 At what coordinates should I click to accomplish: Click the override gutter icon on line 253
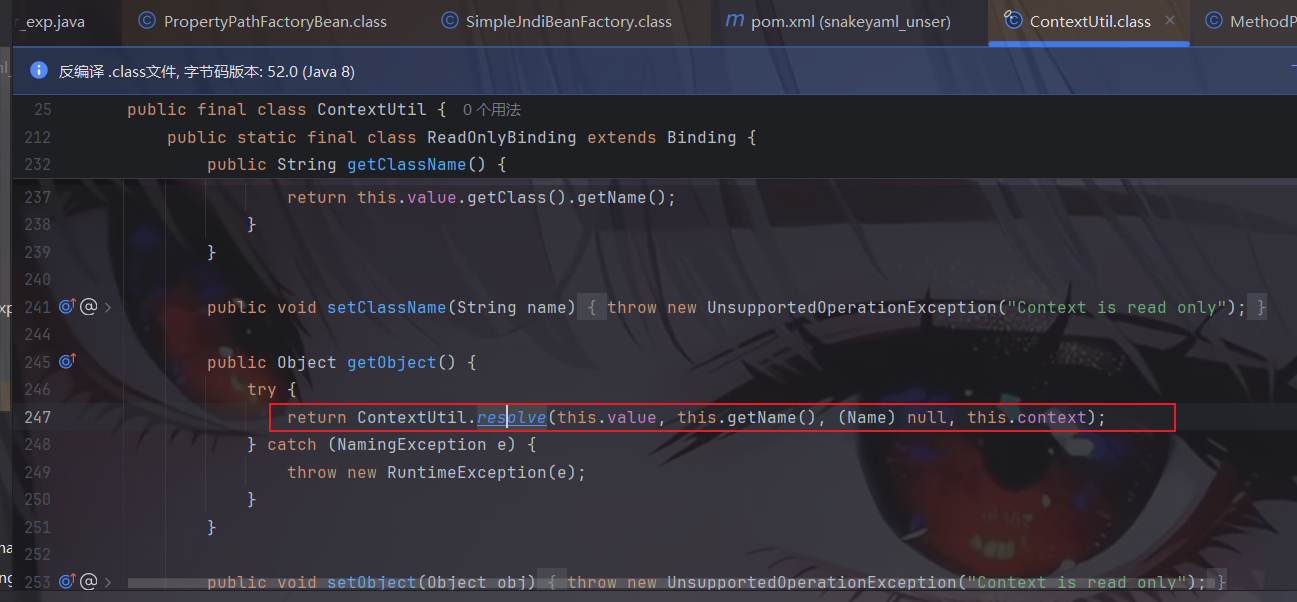click(x=68, y=581)
